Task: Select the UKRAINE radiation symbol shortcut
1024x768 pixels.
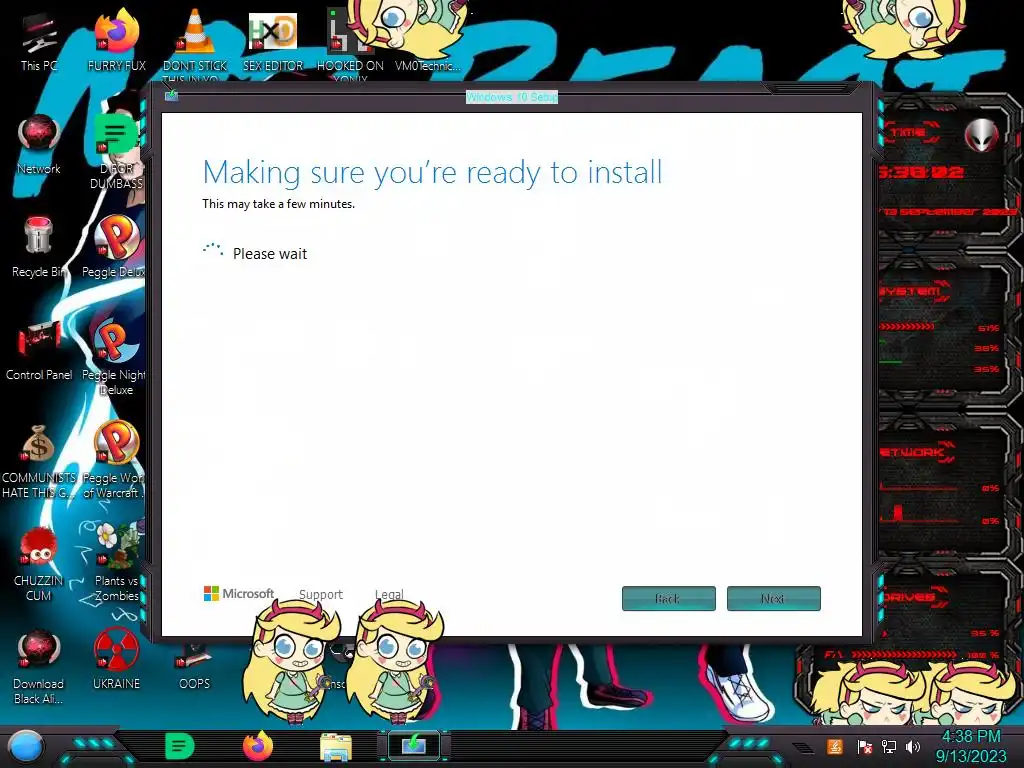Action: pos(116,660)
